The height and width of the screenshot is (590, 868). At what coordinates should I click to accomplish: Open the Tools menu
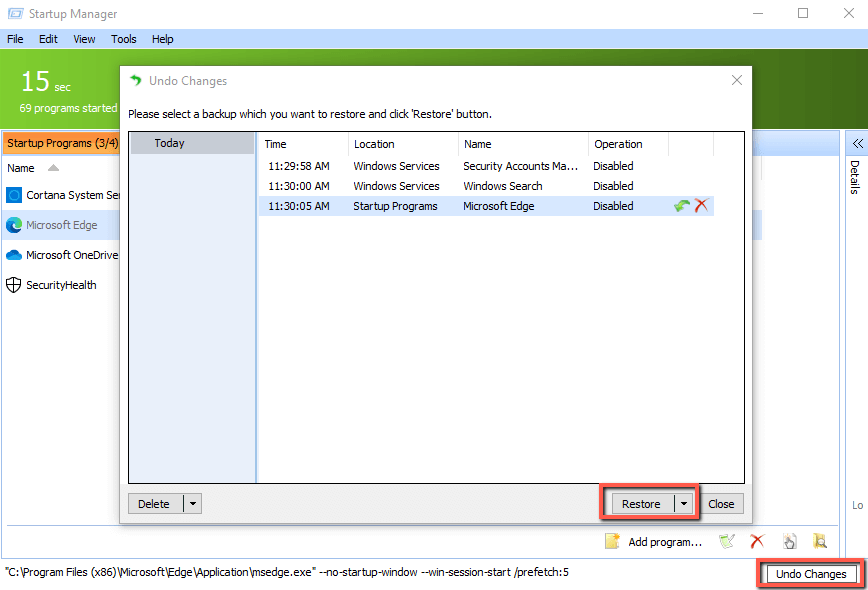coord(123,39)
